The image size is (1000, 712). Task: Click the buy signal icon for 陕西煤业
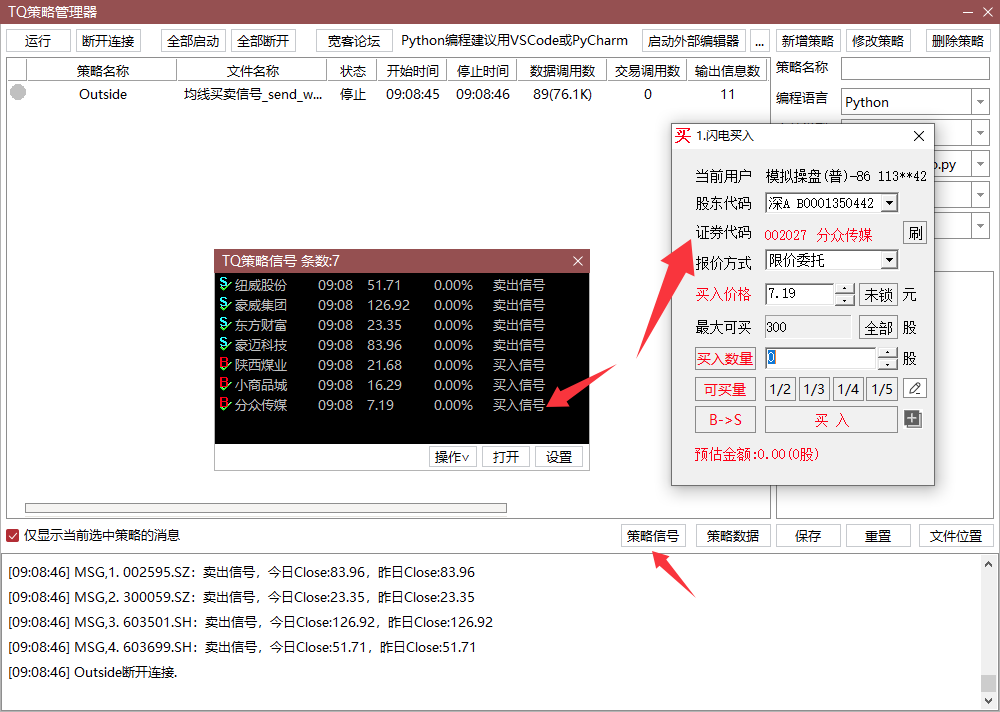[x=224, y=365]
